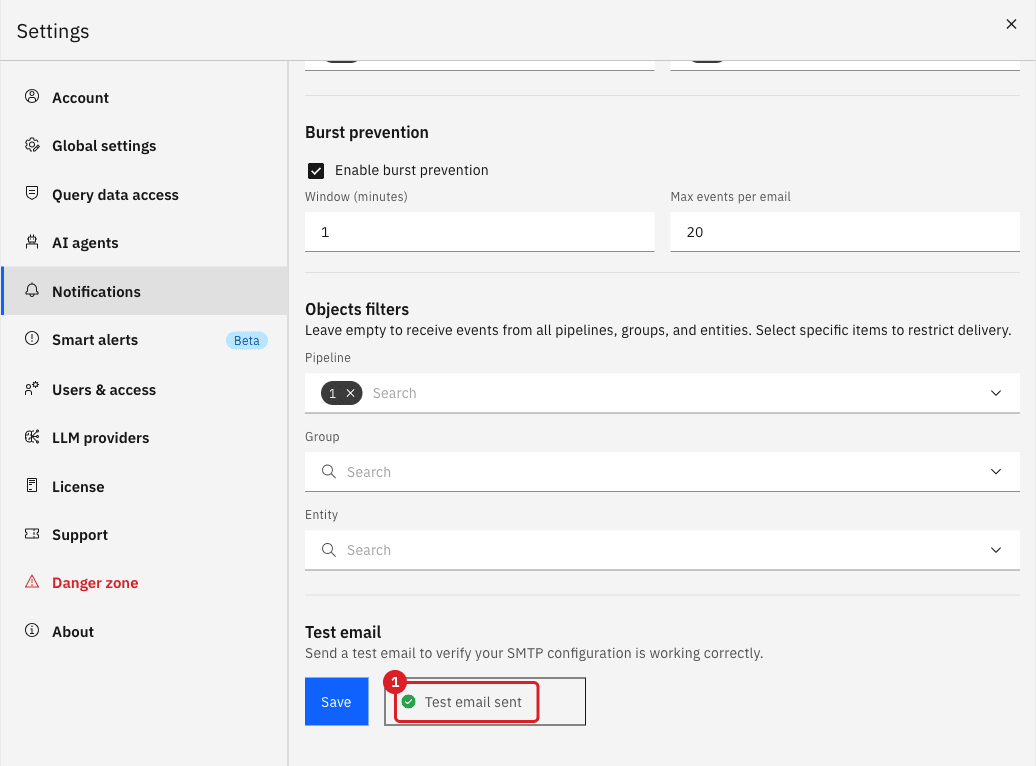Uncheck Enable burst prevention checkbox
Screen dimensions: 1036x766
(x=316, y=171)
